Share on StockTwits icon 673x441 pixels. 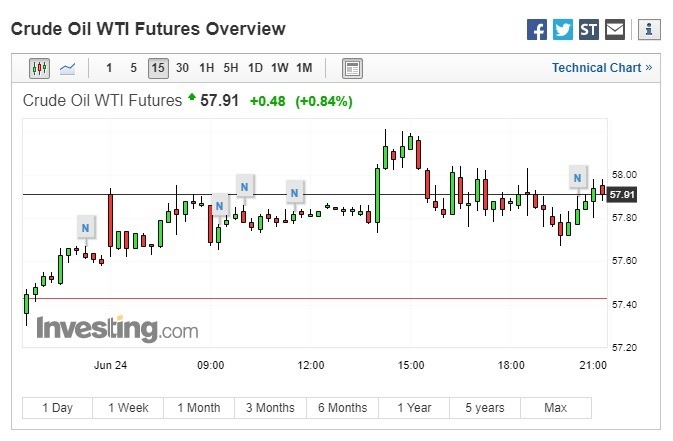coord(588,30)
